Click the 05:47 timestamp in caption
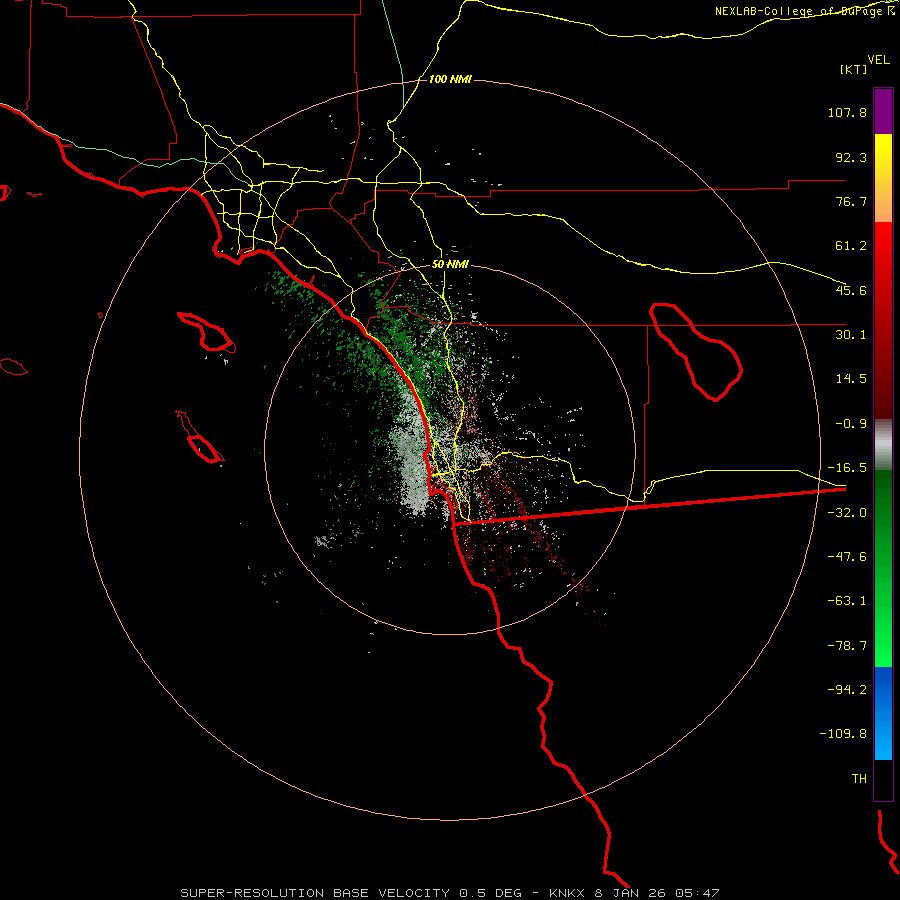Screen dimensions: 900x900 [x=697, y=893]
